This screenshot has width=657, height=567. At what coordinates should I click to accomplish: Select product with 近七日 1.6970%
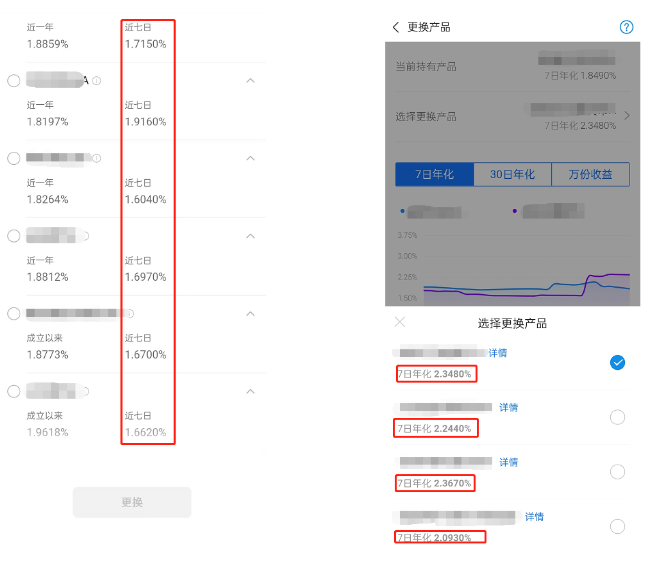[14, 236]
